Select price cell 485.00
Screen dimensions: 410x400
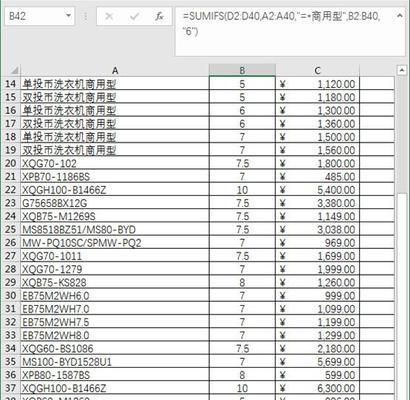click(x=318, y=176)
